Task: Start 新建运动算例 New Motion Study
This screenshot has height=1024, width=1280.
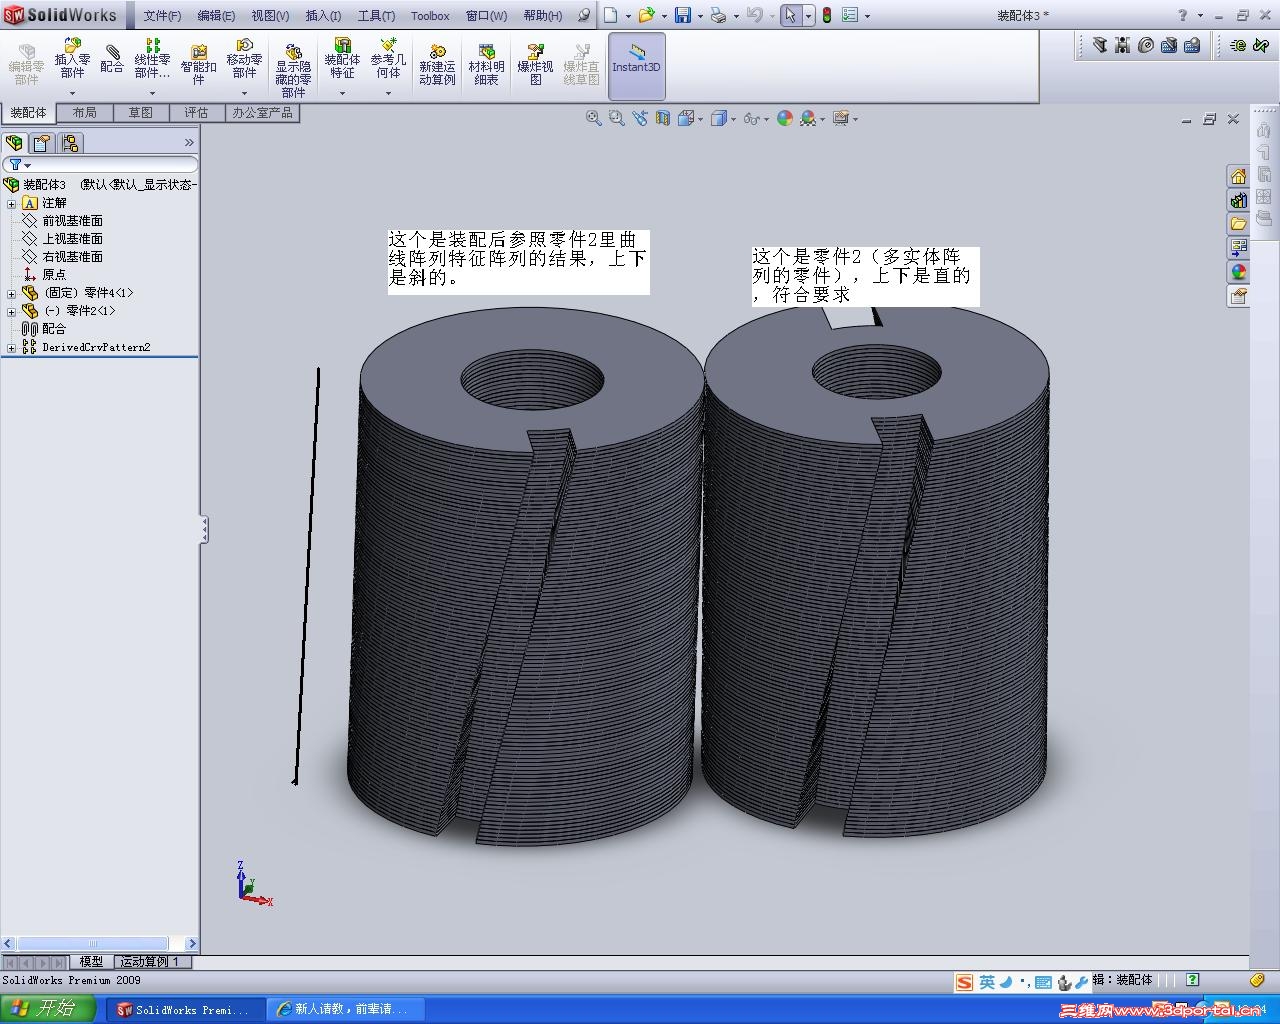Action: pyautogui.click(x=437, y=65)
